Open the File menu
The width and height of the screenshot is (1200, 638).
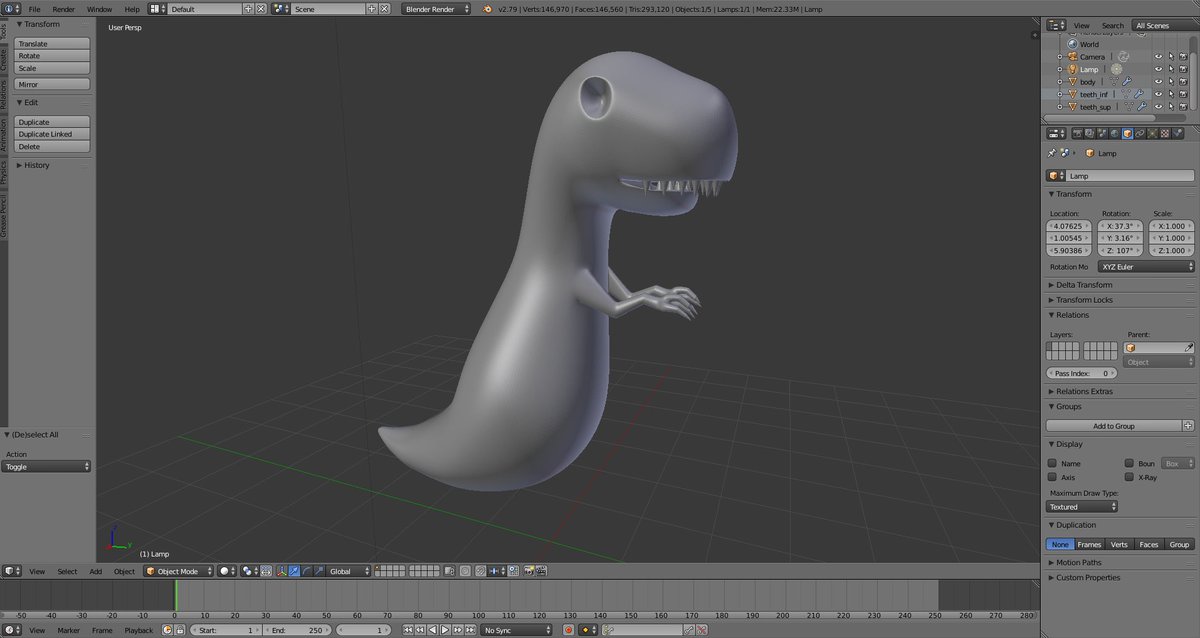click(34, 9)
